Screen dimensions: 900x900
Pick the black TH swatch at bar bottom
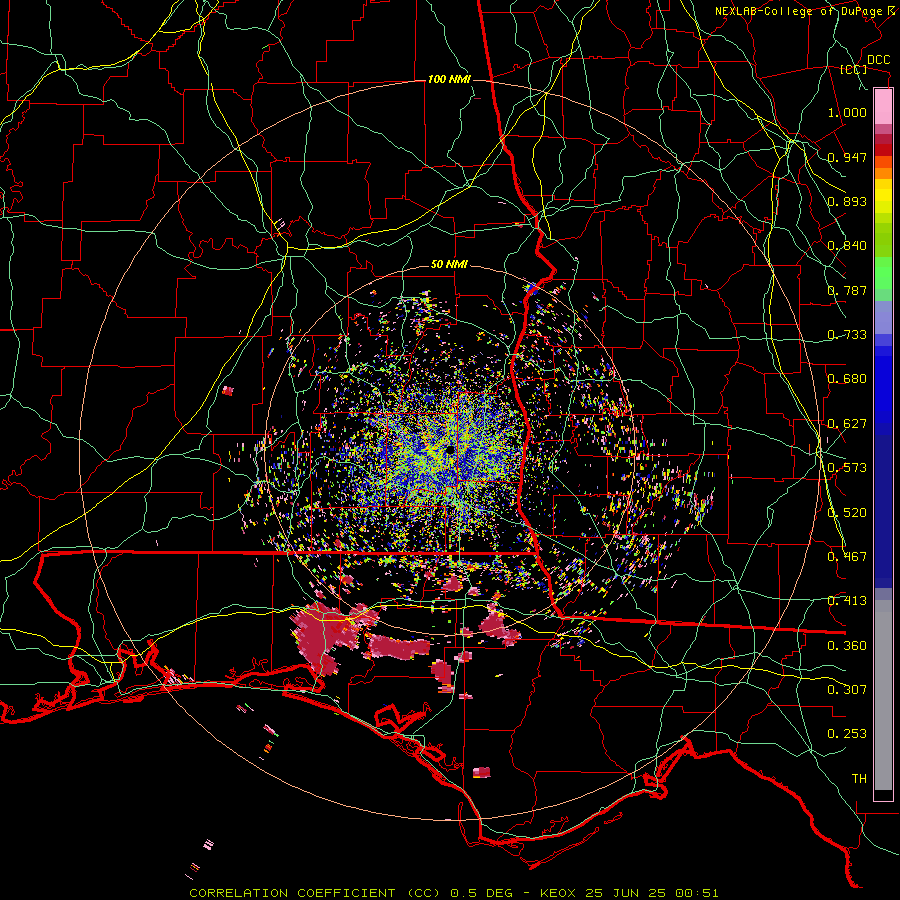(883, 794)
